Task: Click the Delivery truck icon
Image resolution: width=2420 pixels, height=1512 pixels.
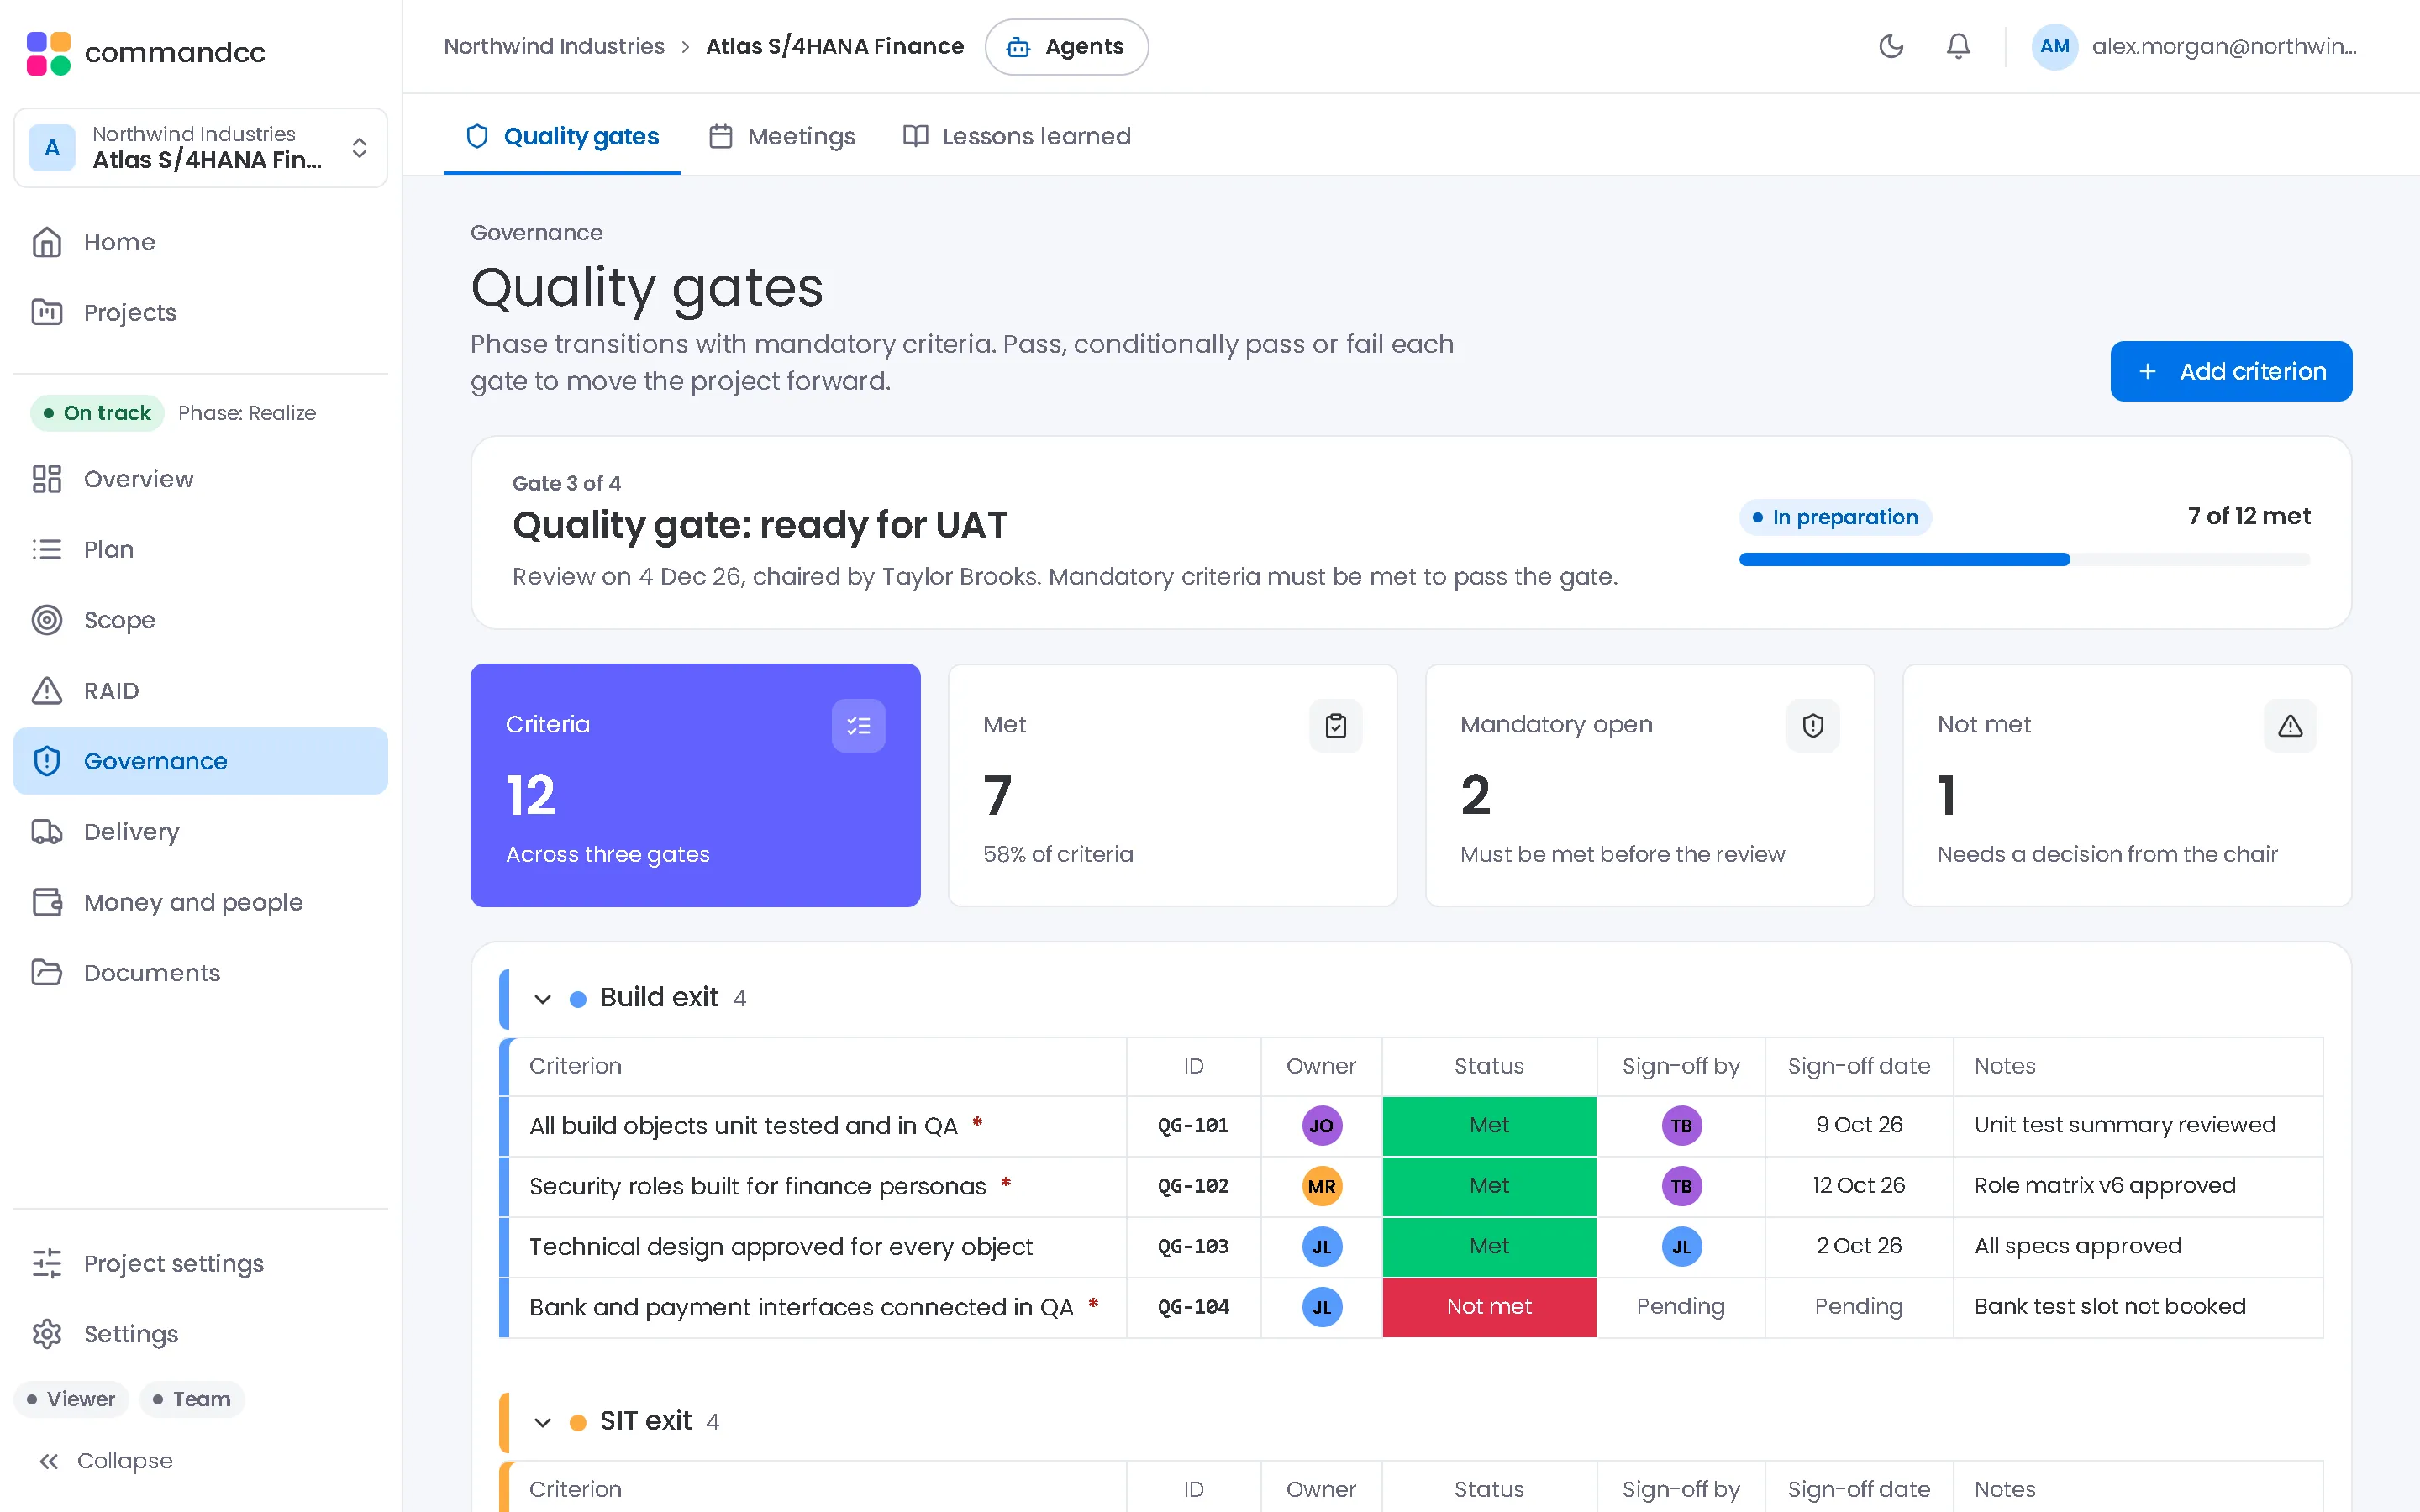Action: click(47, 831)
